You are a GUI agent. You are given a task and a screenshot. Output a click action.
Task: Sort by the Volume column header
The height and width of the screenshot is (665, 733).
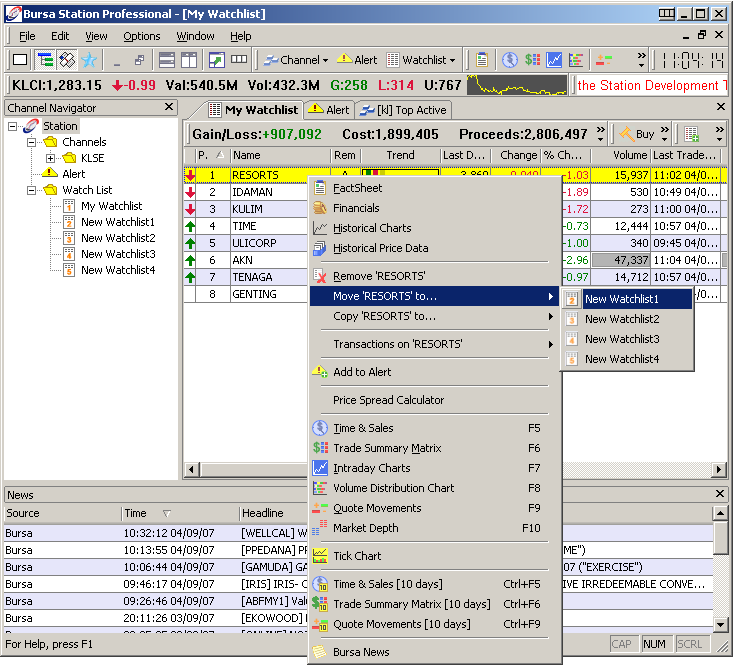[x=620, y=155]
